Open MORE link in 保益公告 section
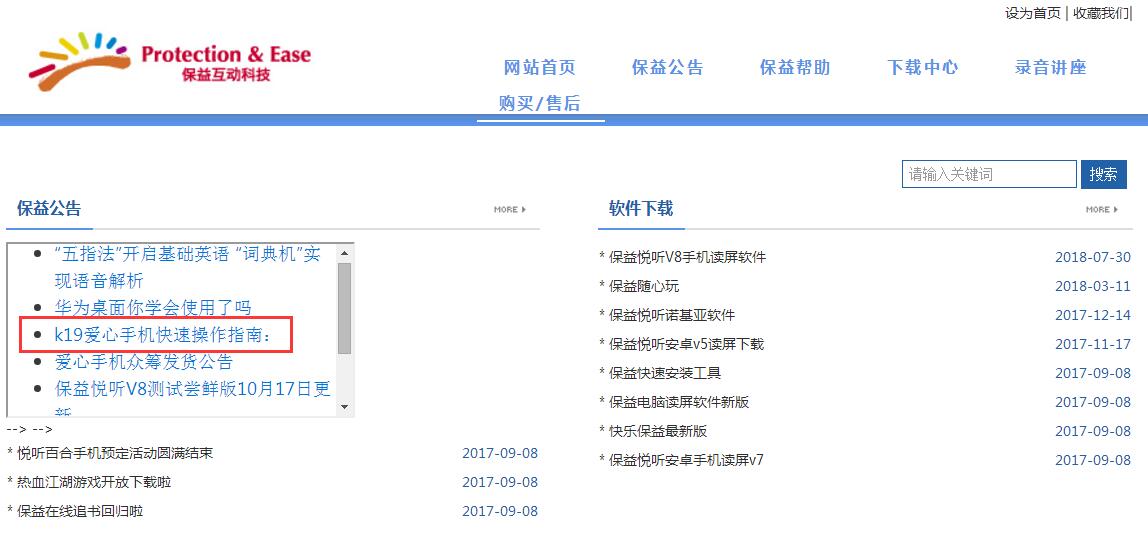Screen dimensions: 1148x536 pos(510,209)
